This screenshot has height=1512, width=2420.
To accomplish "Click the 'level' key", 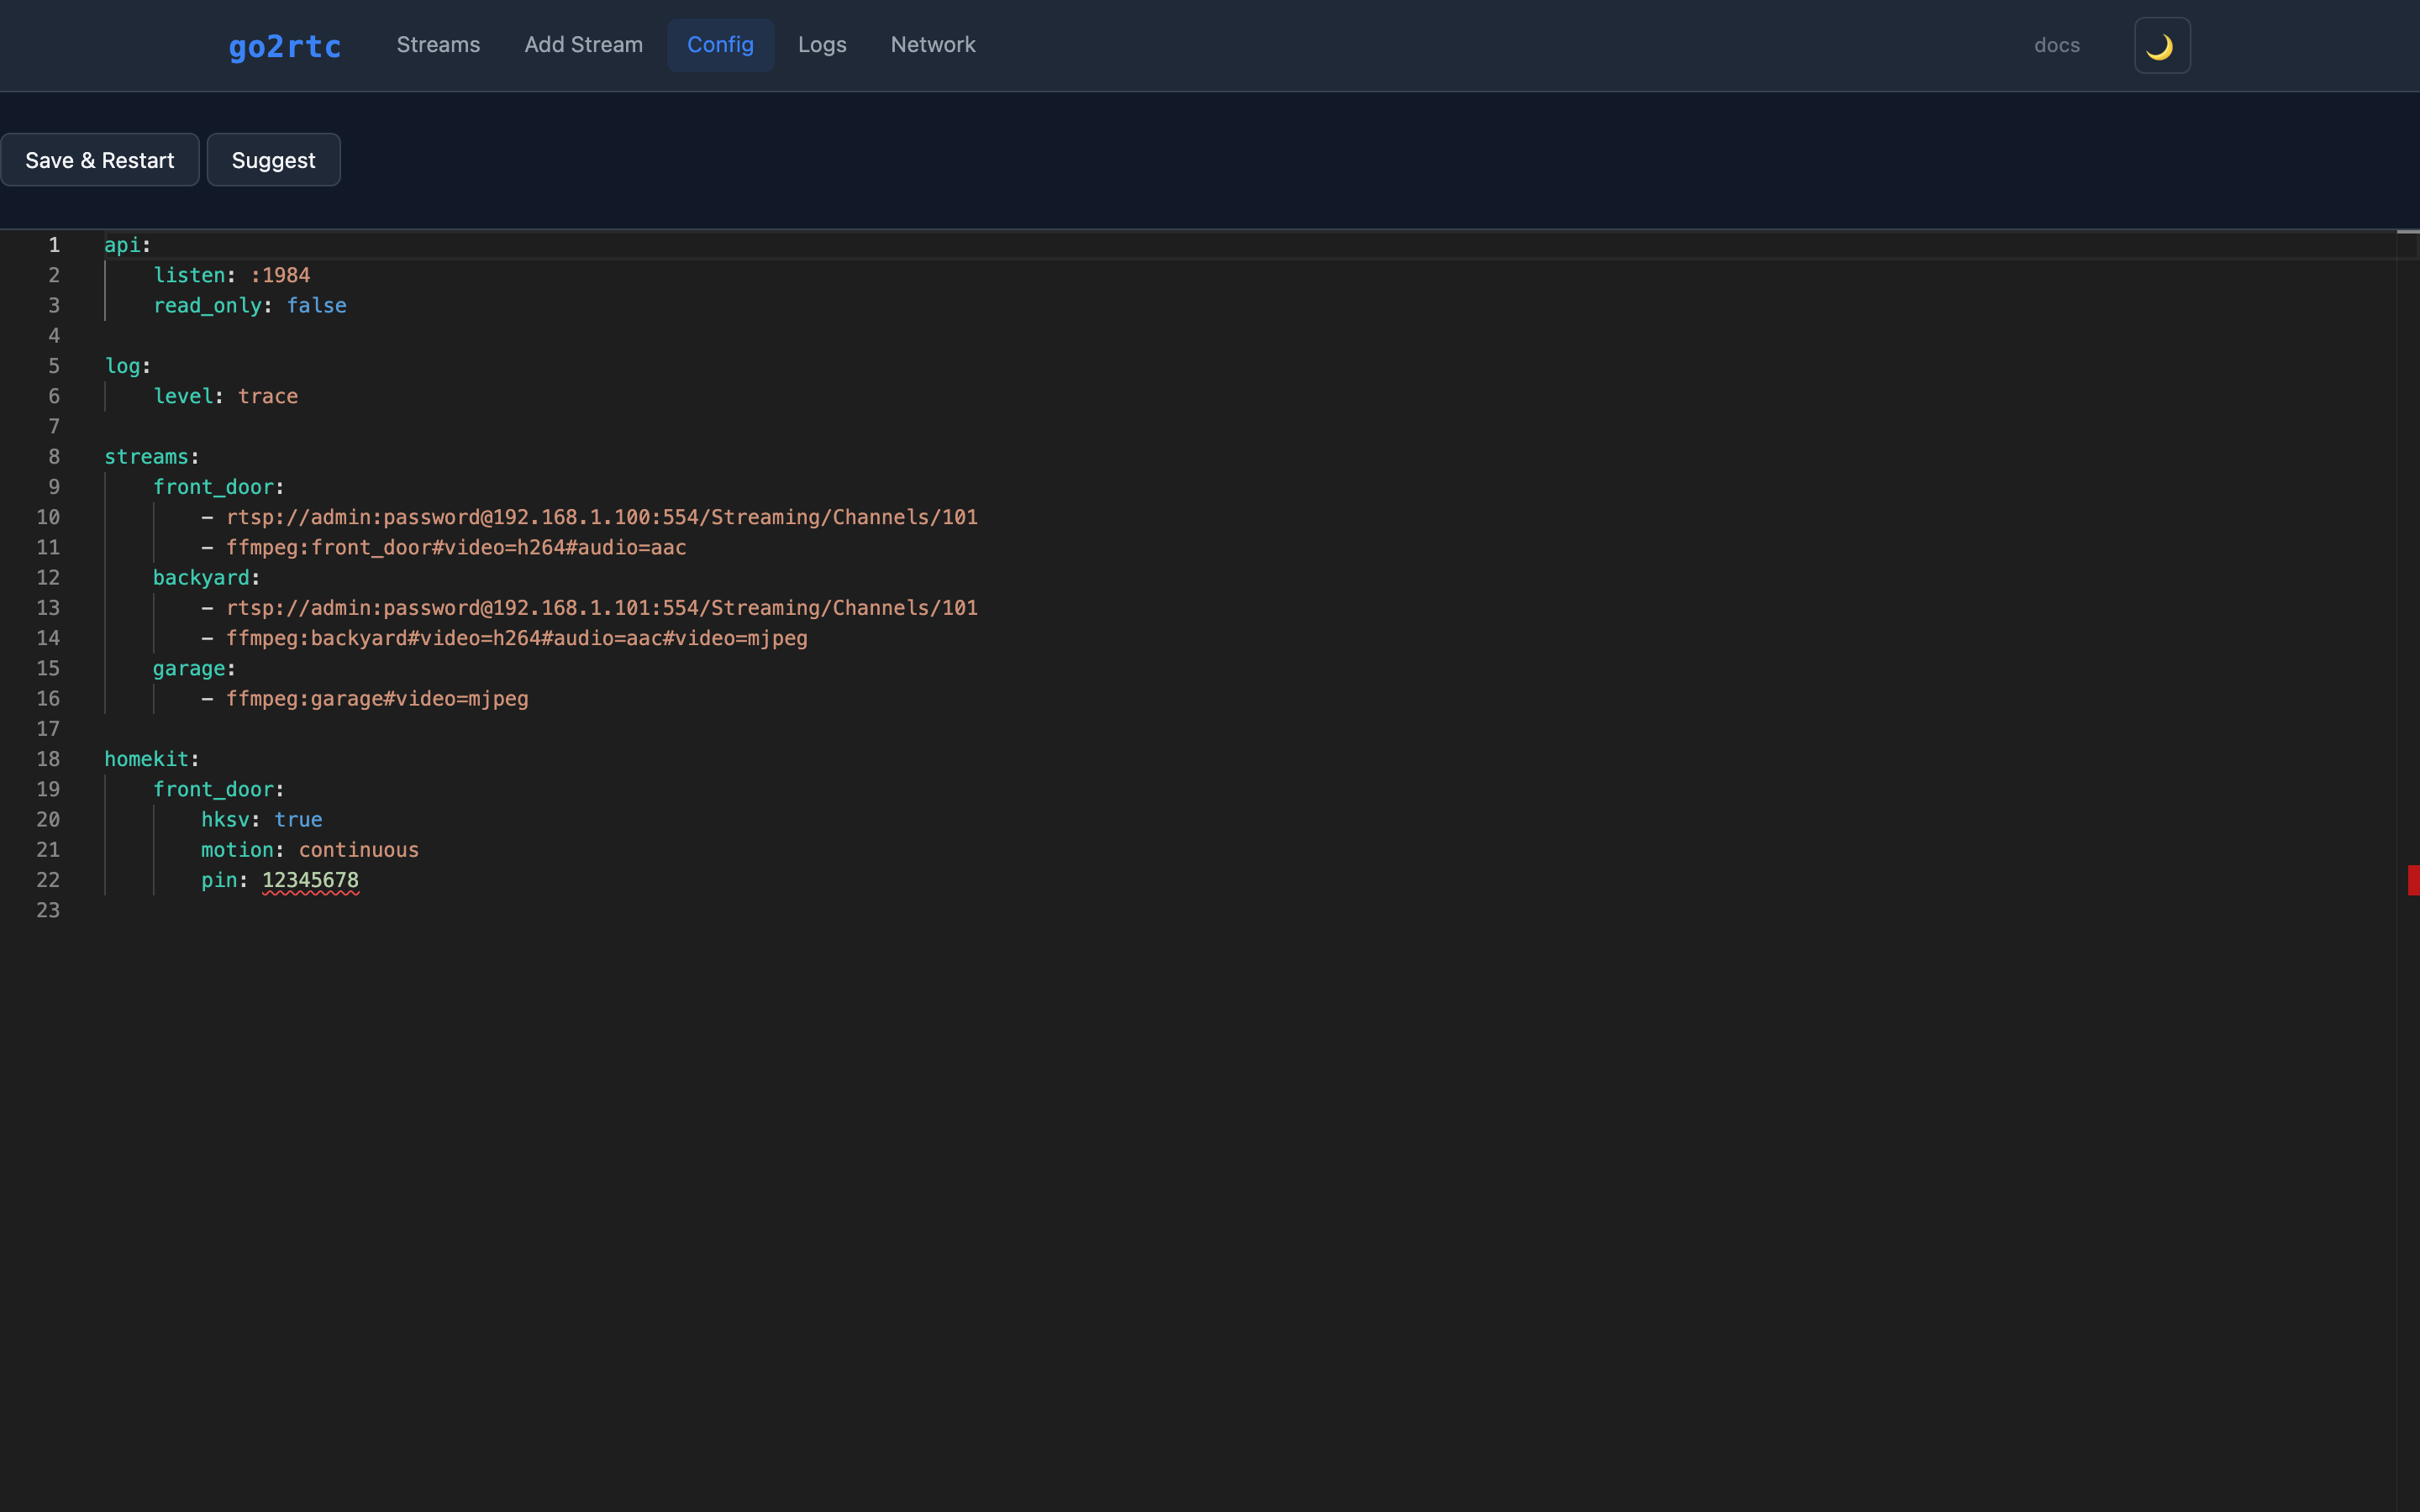I will click(183, 396).
